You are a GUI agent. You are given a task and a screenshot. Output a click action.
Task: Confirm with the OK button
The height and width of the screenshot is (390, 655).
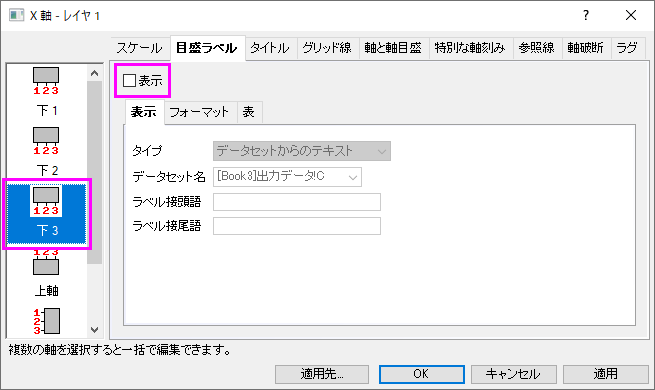pyautogui.click(x=421, y=374)
